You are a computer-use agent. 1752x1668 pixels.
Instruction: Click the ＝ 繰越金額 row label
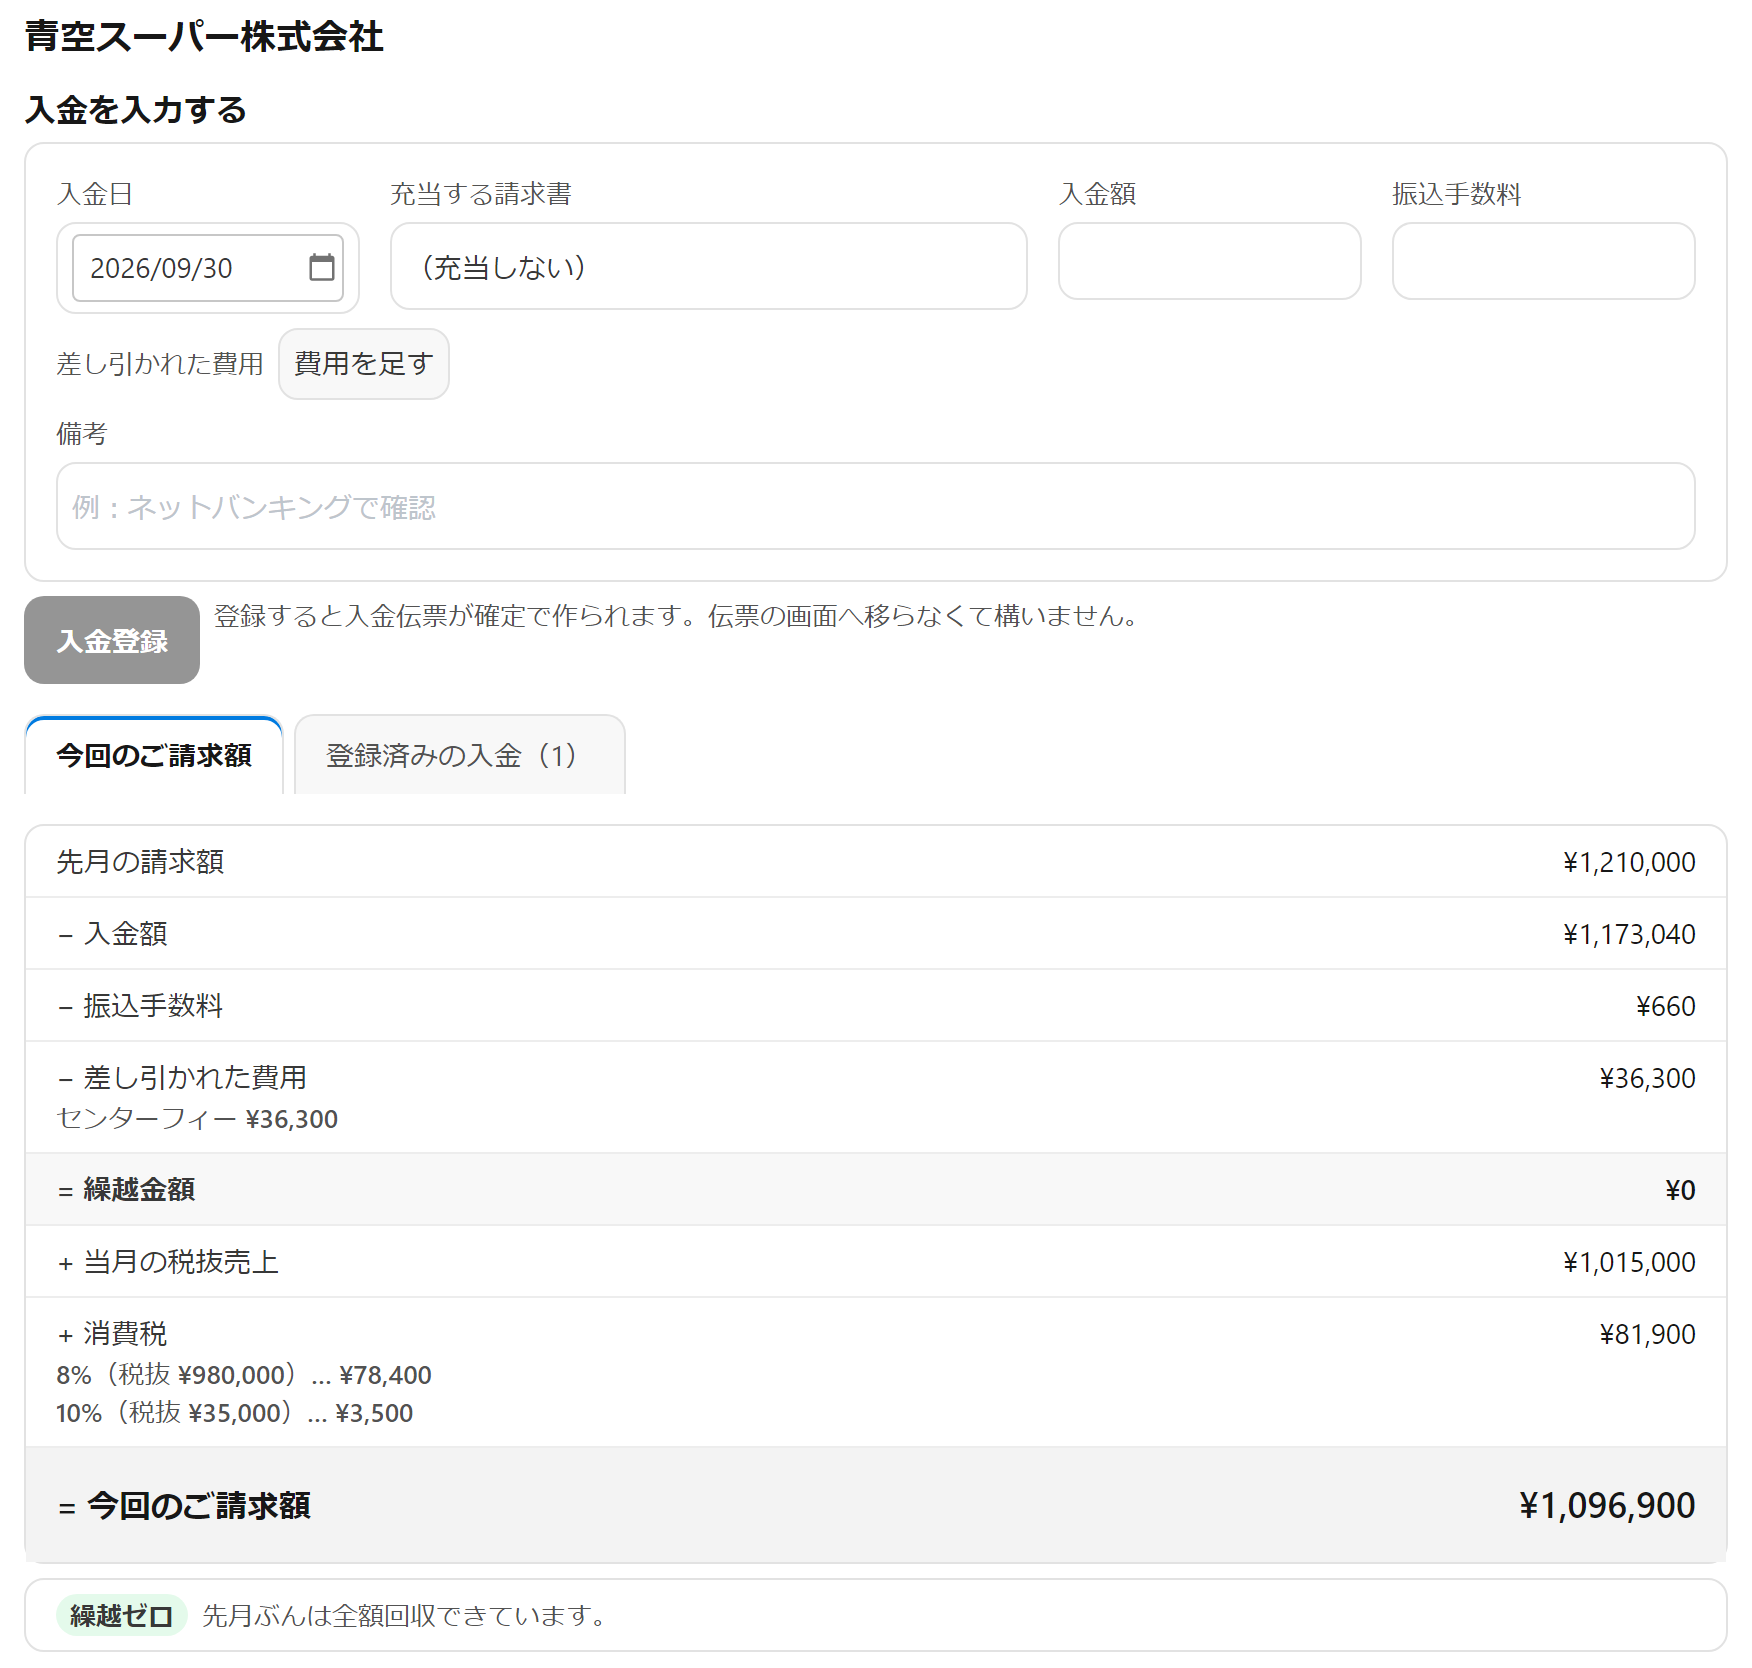[x=126, y=1189]
